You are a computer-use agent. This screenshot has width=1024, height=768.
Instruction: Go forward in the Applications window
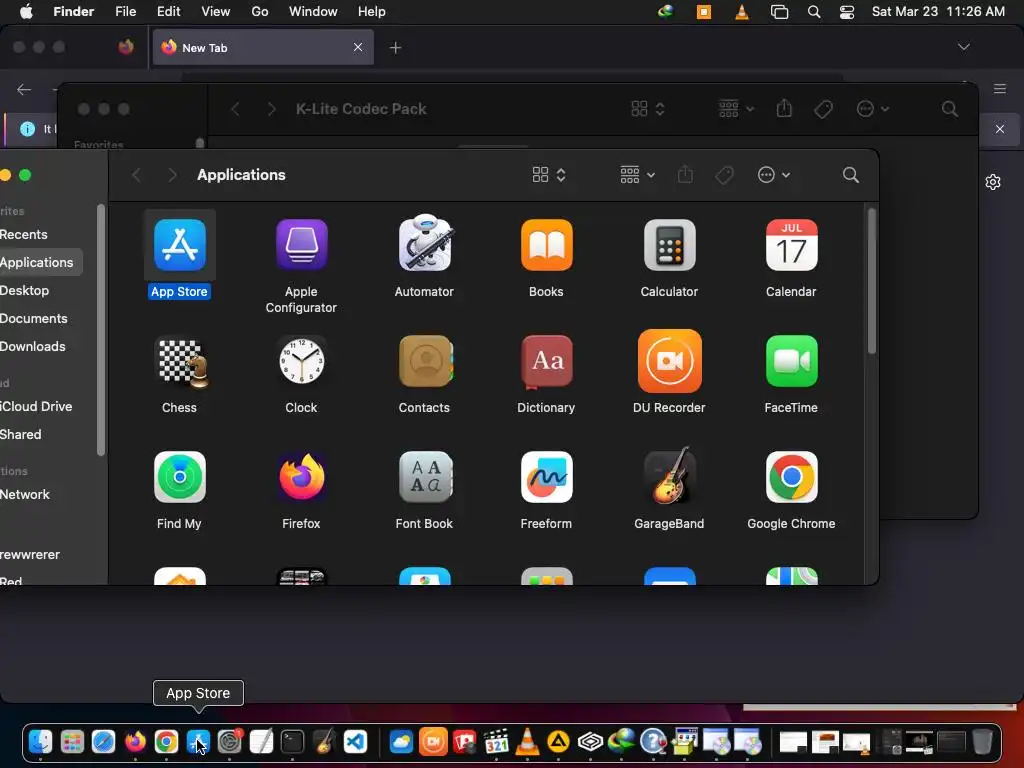(172, 174)
